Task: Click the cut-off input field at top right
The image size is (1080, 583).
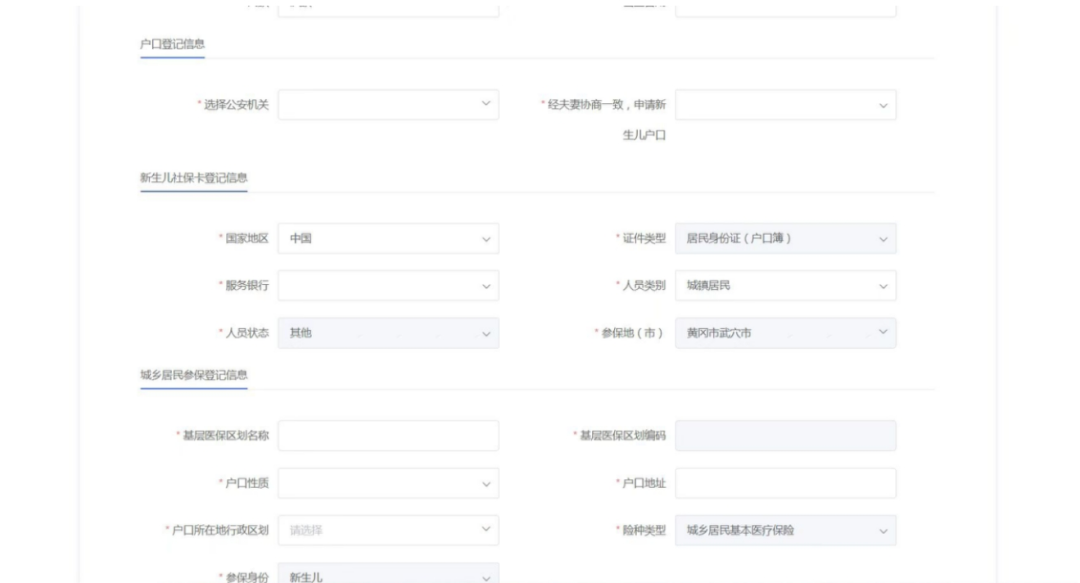Action: pos(785,9)
